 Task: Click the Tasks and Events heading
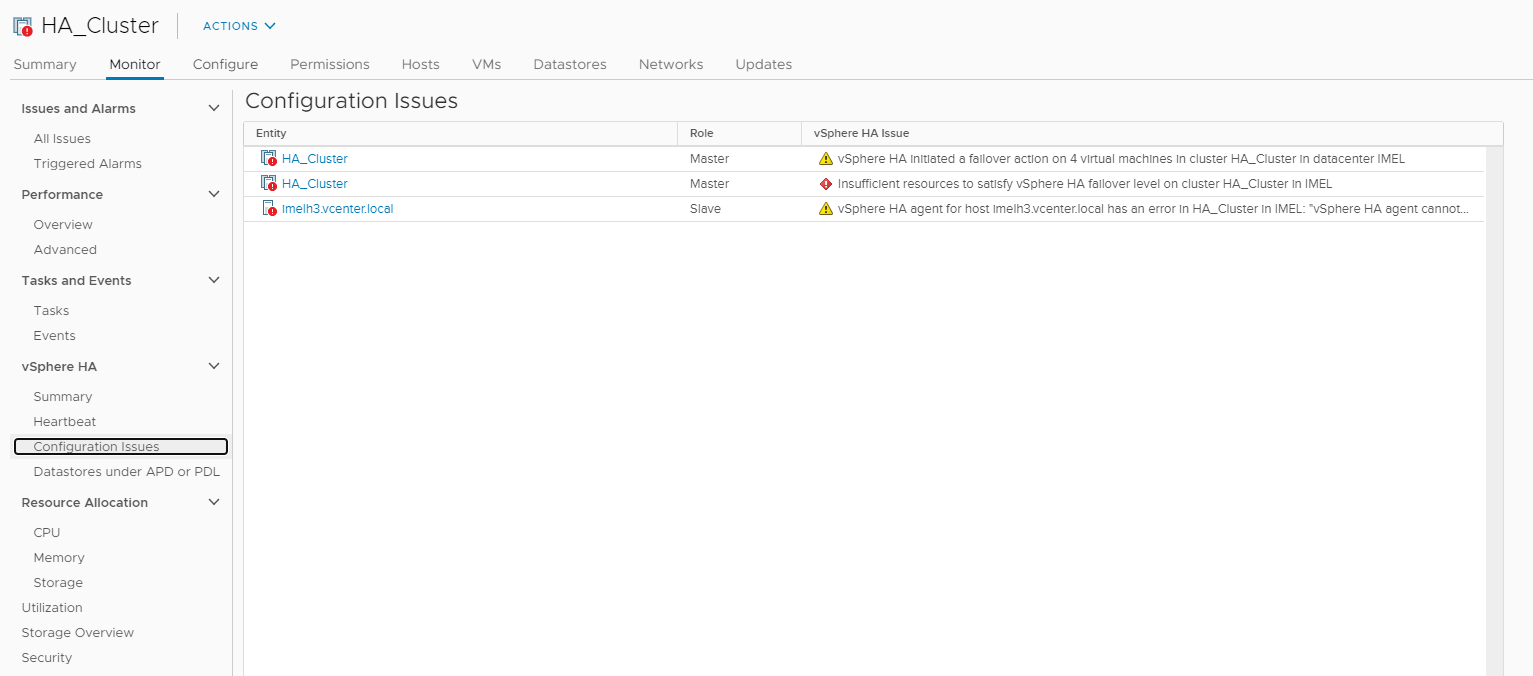(x=77, y=281)
